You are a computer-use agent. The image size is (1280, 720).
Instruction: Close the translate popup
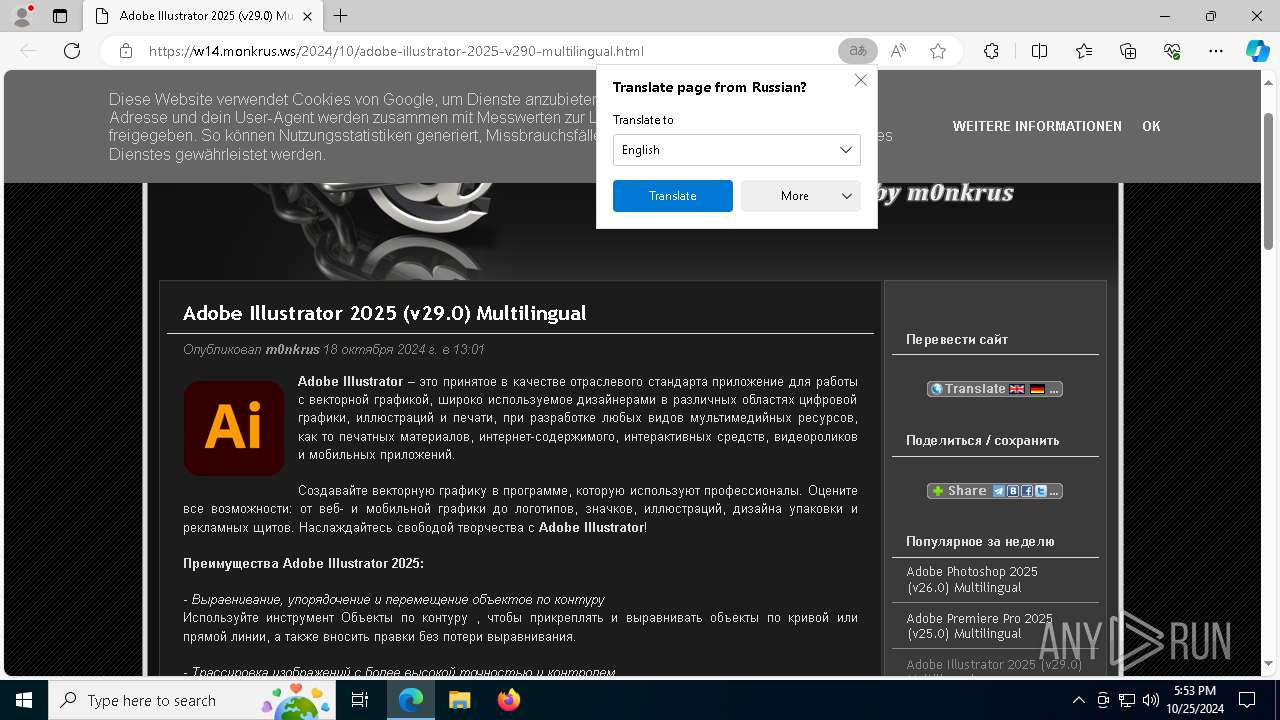tap(860, 80)
